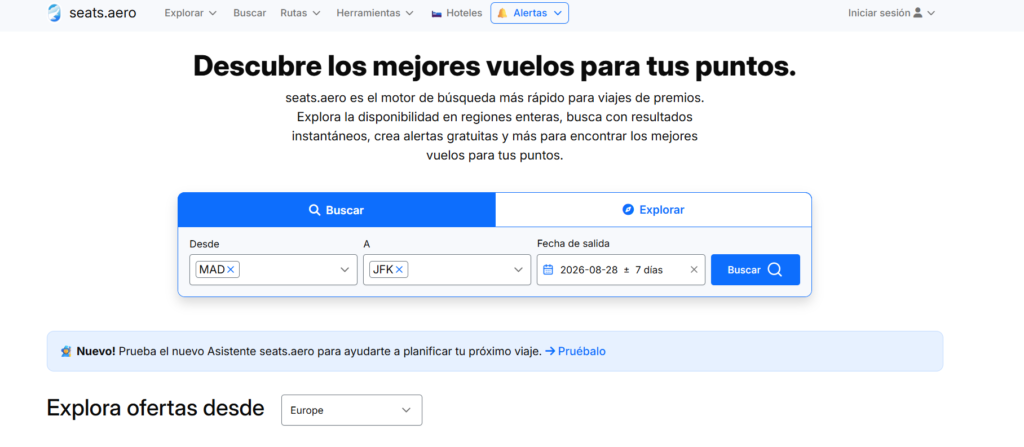Open the Alertas dropdown button
The width and height of the screenshot is (1024, 447).
(x=530, y=13)
